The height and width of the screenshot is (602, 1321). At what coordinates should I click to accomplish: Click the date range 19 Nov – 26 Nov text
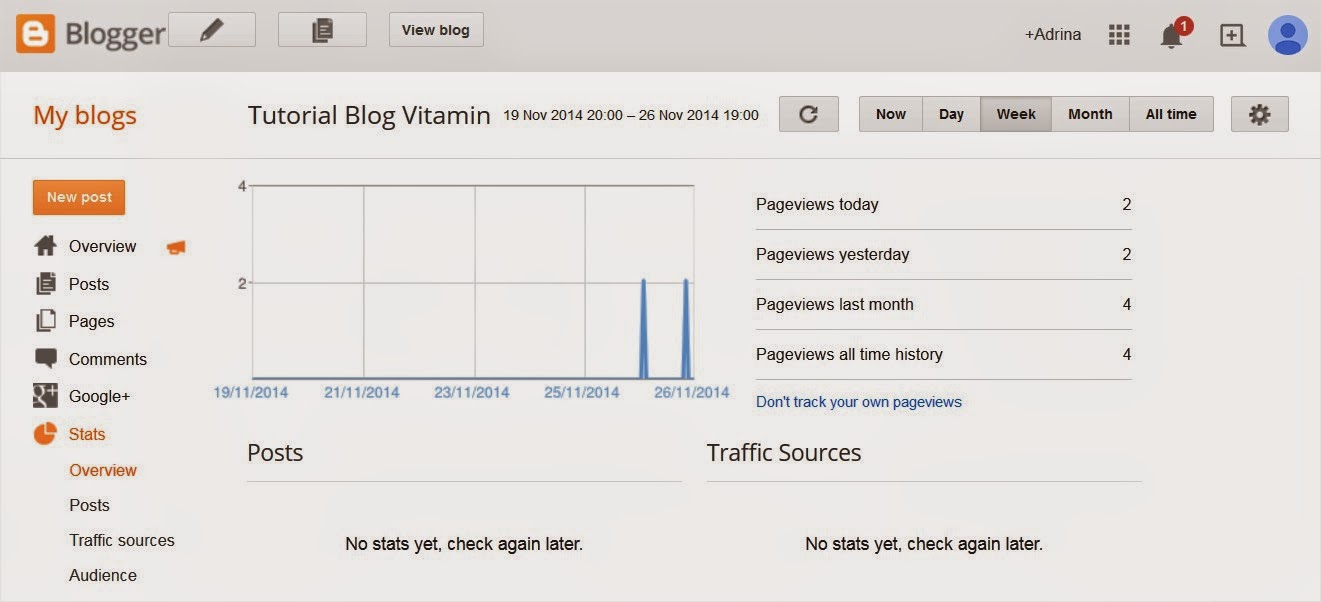[631, 115]
